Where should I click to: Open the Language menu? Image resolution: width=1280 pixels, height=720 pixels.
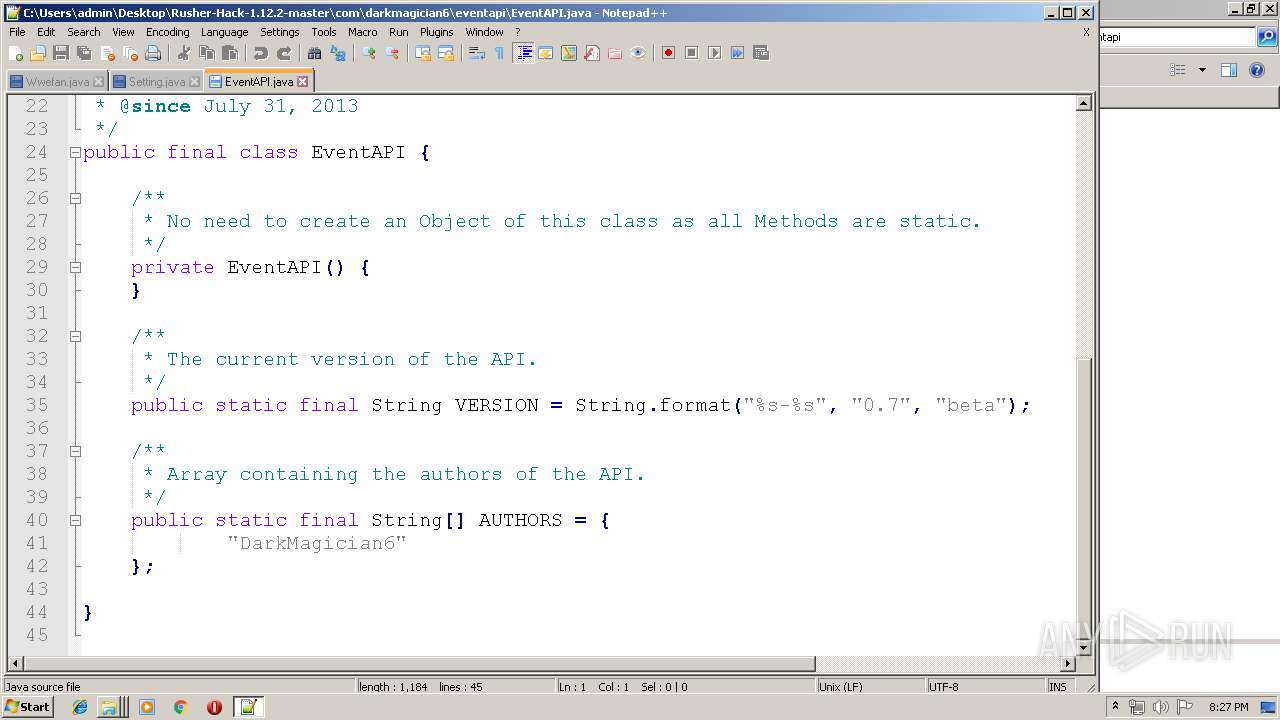(x=224, y=32)
